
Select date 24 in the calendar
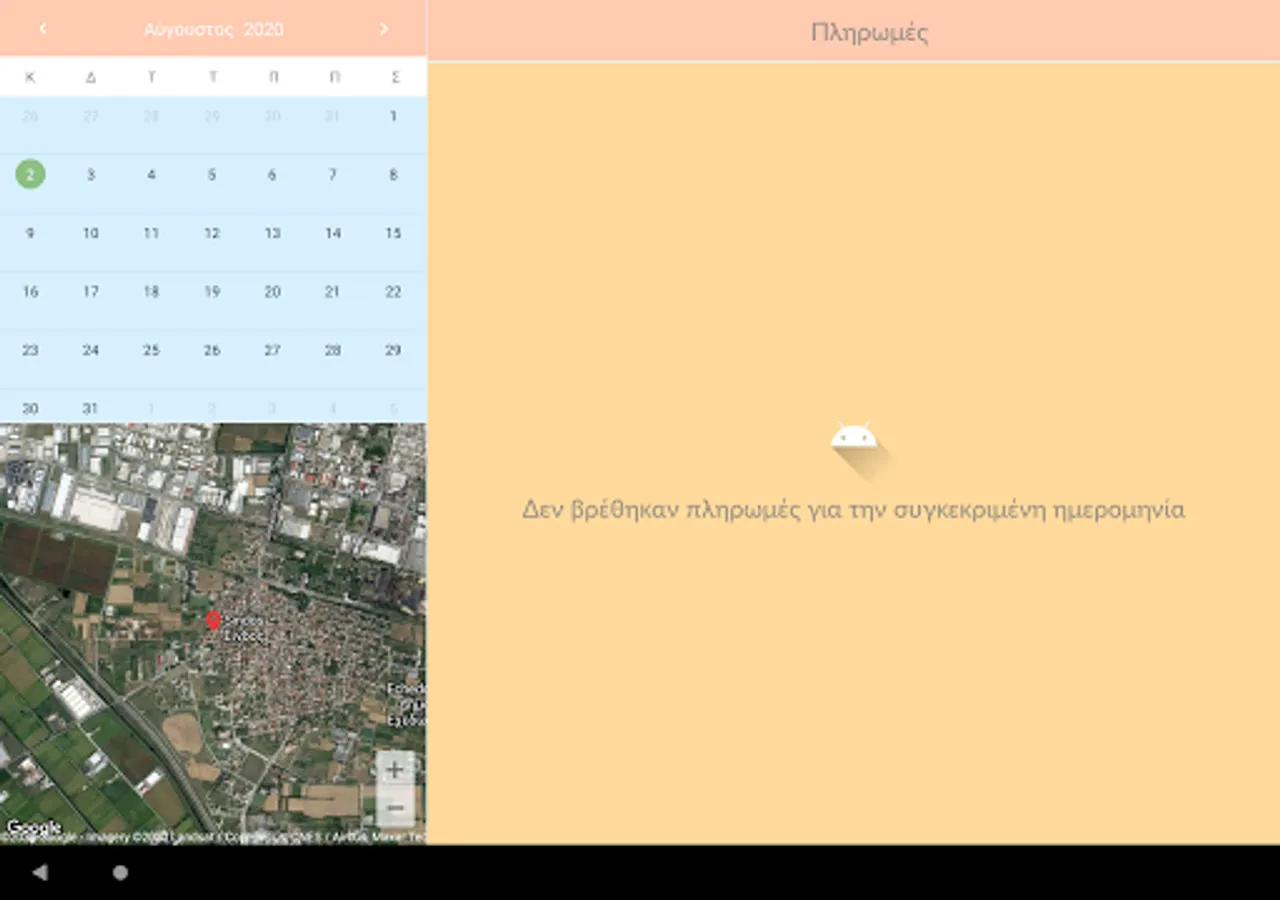pyautogui.click(x=91, y=350)
